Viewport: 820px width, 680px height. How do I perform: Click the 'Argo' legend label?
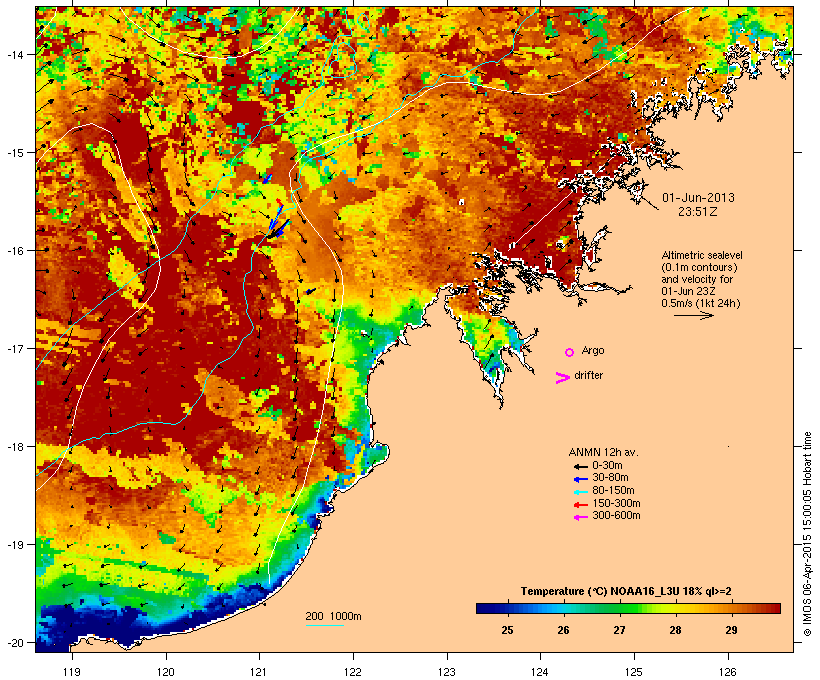pyautogui.click(x=593, y=350)
